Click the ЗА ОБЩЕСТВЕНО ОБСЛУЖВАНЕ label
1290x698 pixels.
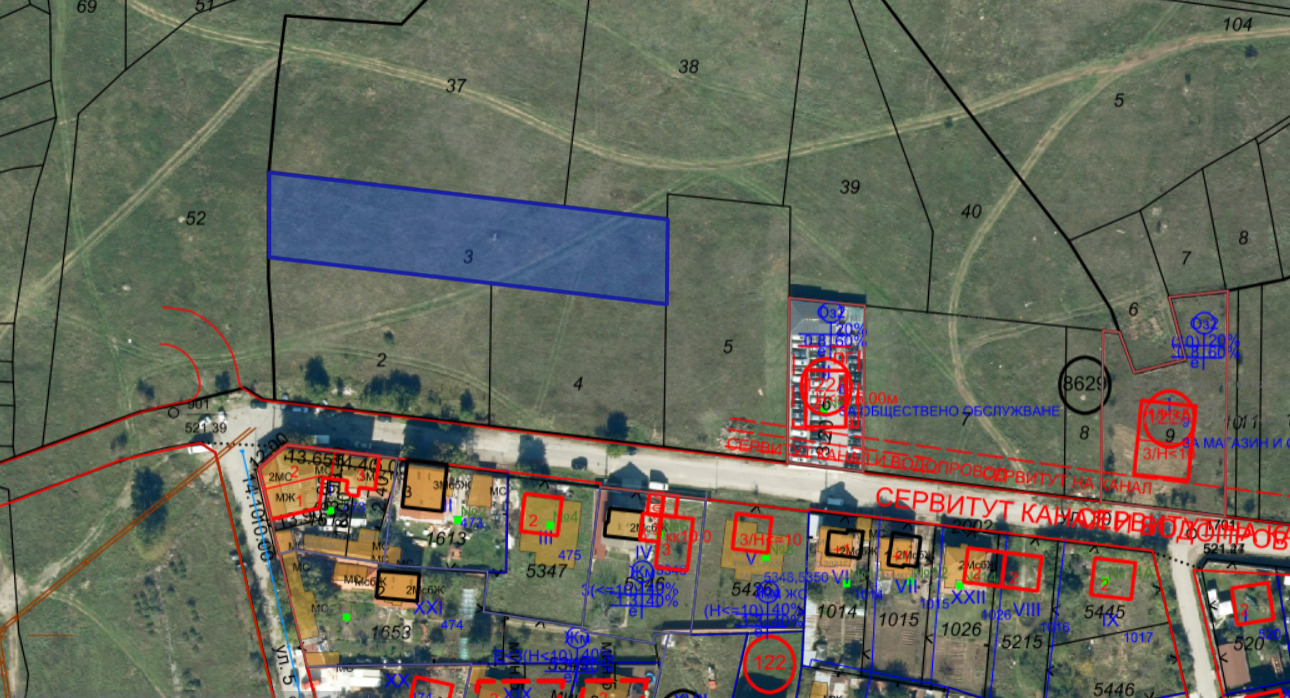coord(953,411)
